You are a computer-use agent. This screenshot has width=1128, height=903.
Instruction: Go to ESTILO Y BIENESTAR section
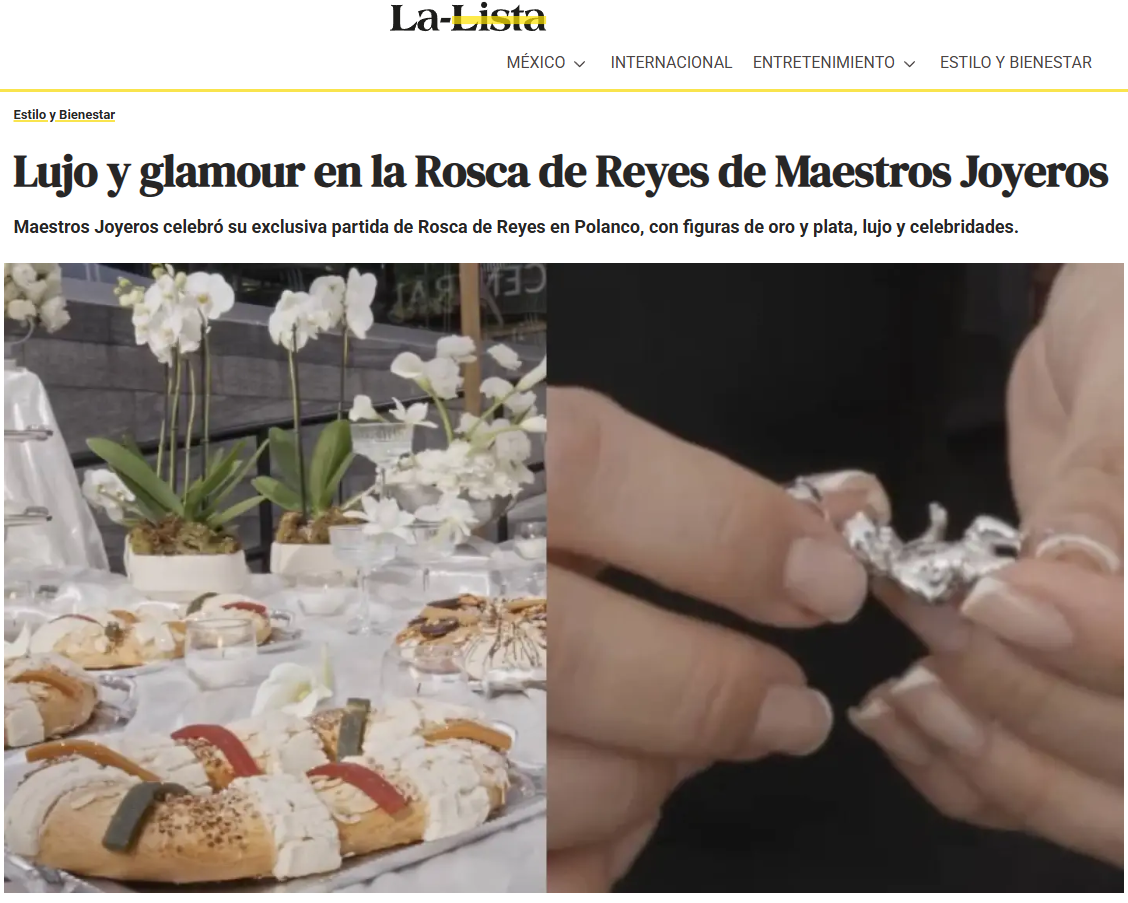1016,63
